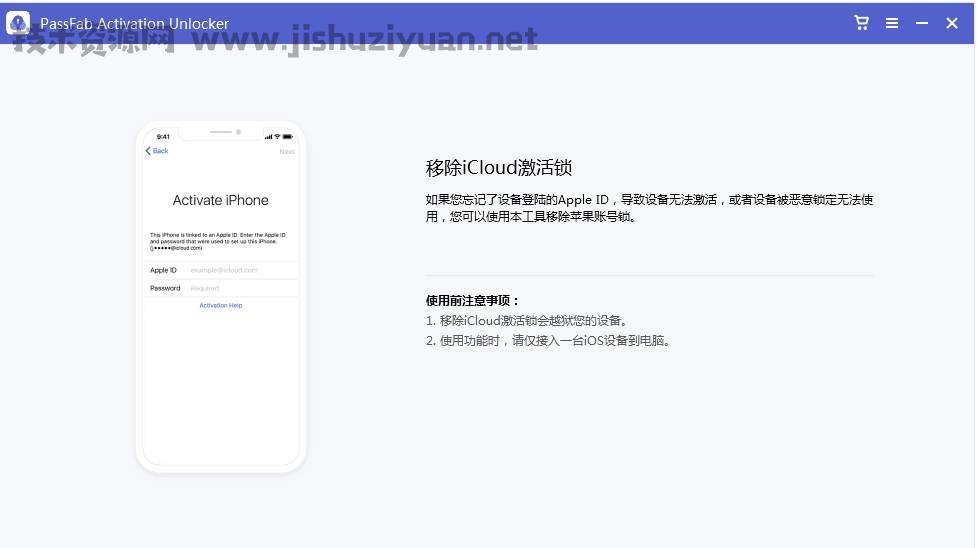Screen dimensions: 977x548
Task: Open the shopping cart purchase icon
Action: pyautogui.click(x=862, y=23)
